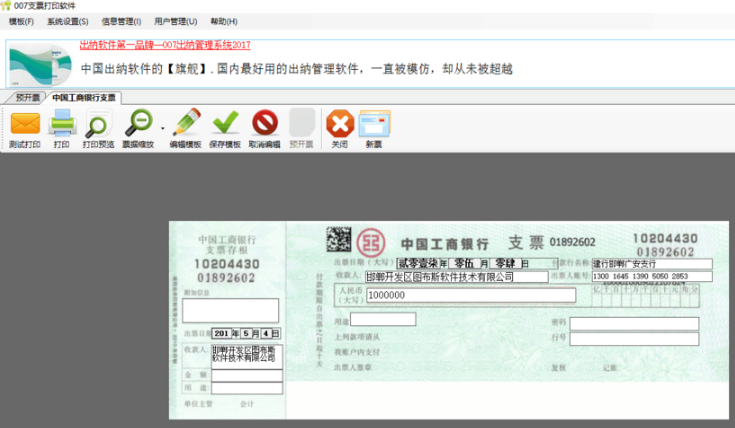The height and width of the screenshot is (428, 735).
Task: Click the year field 贰零壹柒
Action: pos(419,263)
